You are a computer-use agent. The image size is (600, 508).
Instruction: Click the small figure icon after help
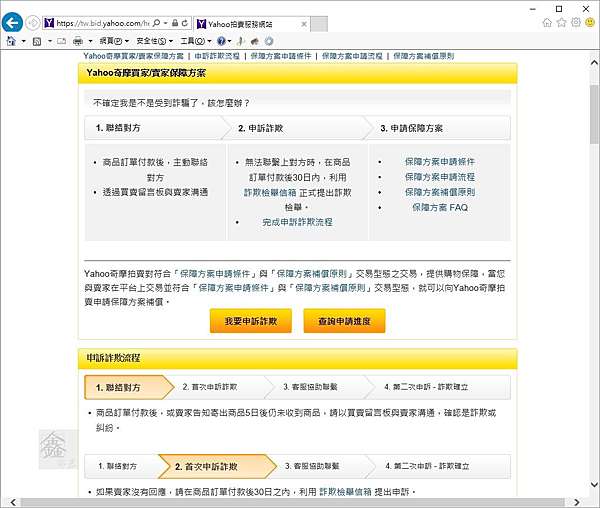pos(241,41)
